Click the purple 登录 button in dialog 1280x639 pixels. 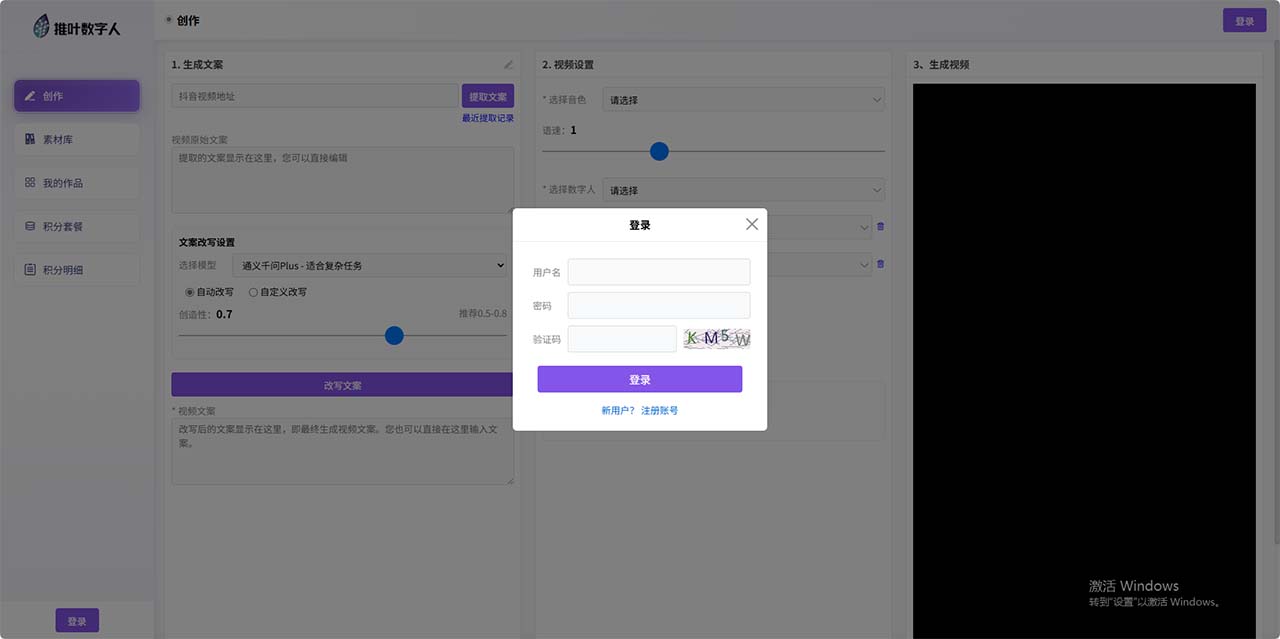(x=639, y=379)
